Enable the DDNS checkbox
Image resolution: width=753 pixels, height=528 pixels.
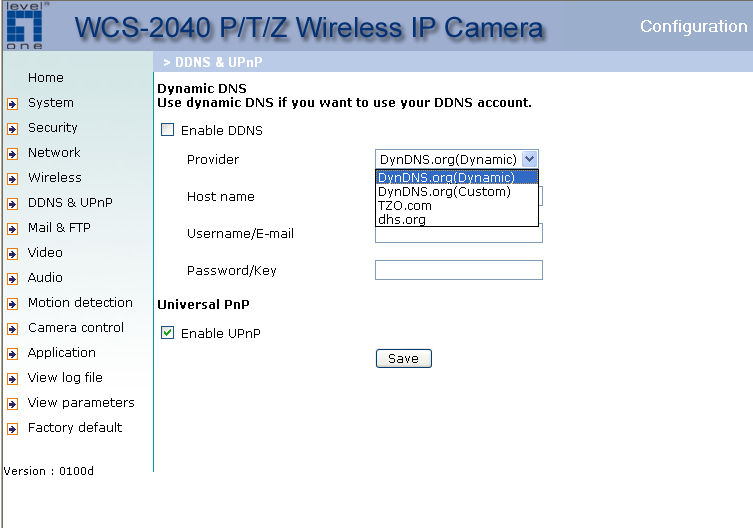point(168,130)
